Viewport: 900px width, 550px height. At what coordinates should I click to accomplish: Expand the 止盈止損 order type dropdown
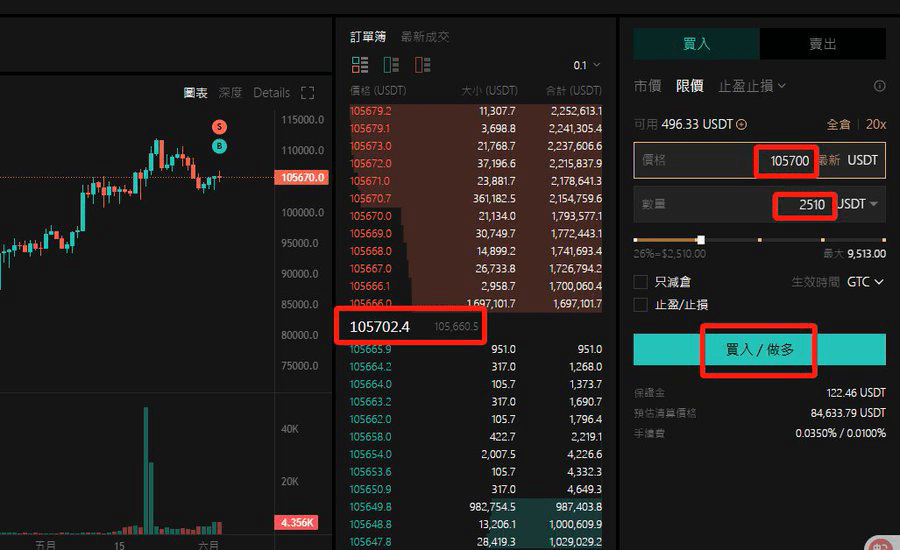pyautogui.click(x=752, y=86)
